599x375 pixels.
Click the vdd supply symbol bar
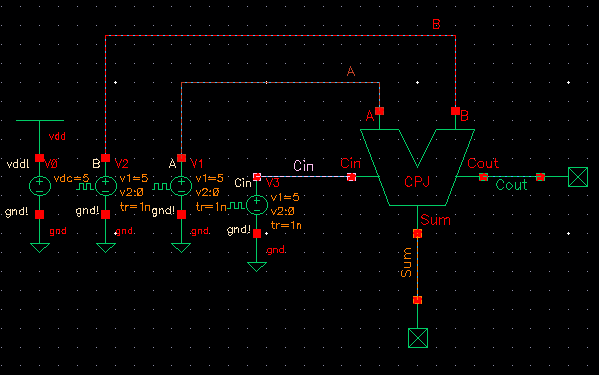pyautogui.click(x=40, y=121)
